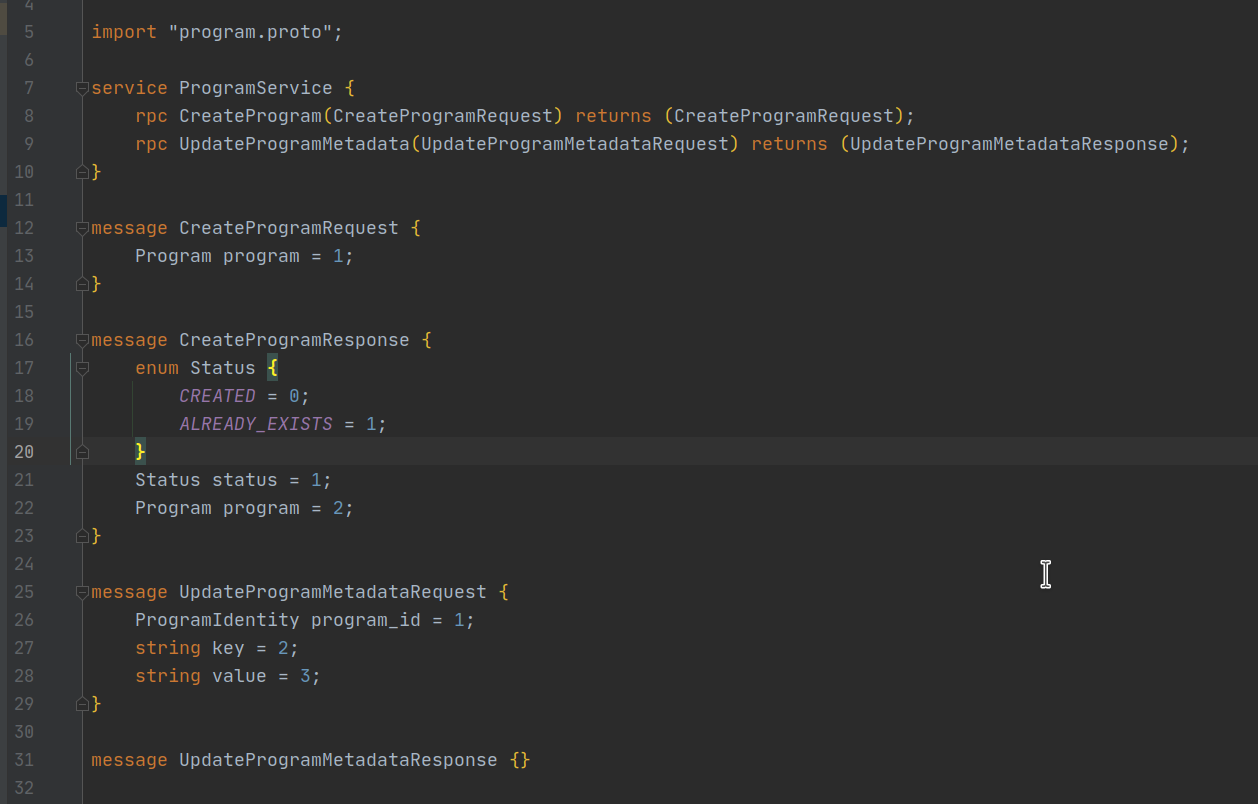Click fold end marker on line 23

coord(82,536)
